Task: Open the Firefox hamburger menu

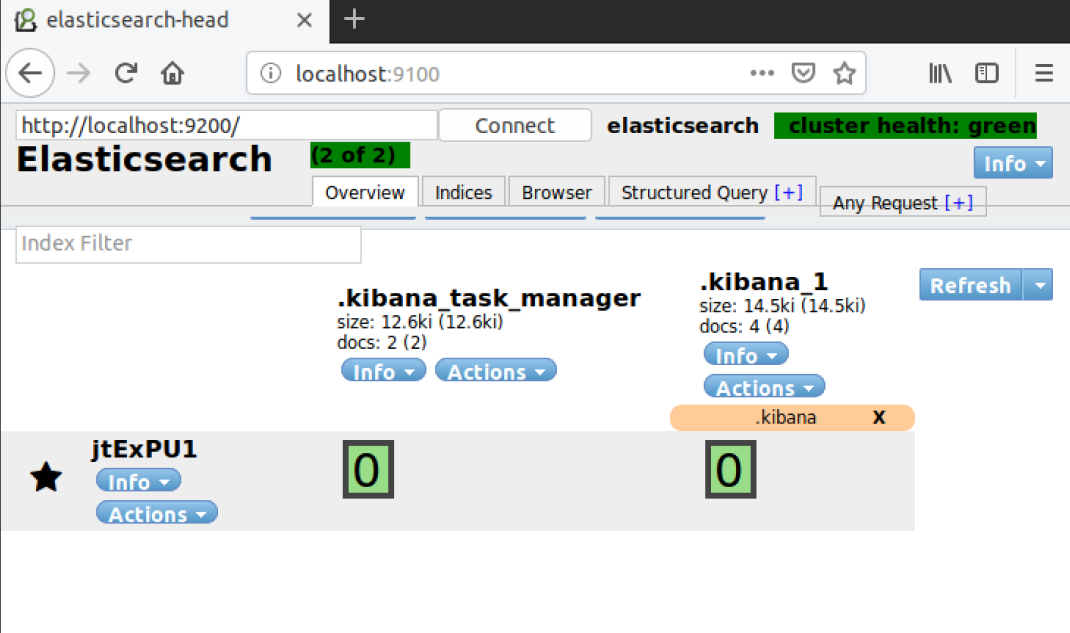Action: tap(1043, 73)
